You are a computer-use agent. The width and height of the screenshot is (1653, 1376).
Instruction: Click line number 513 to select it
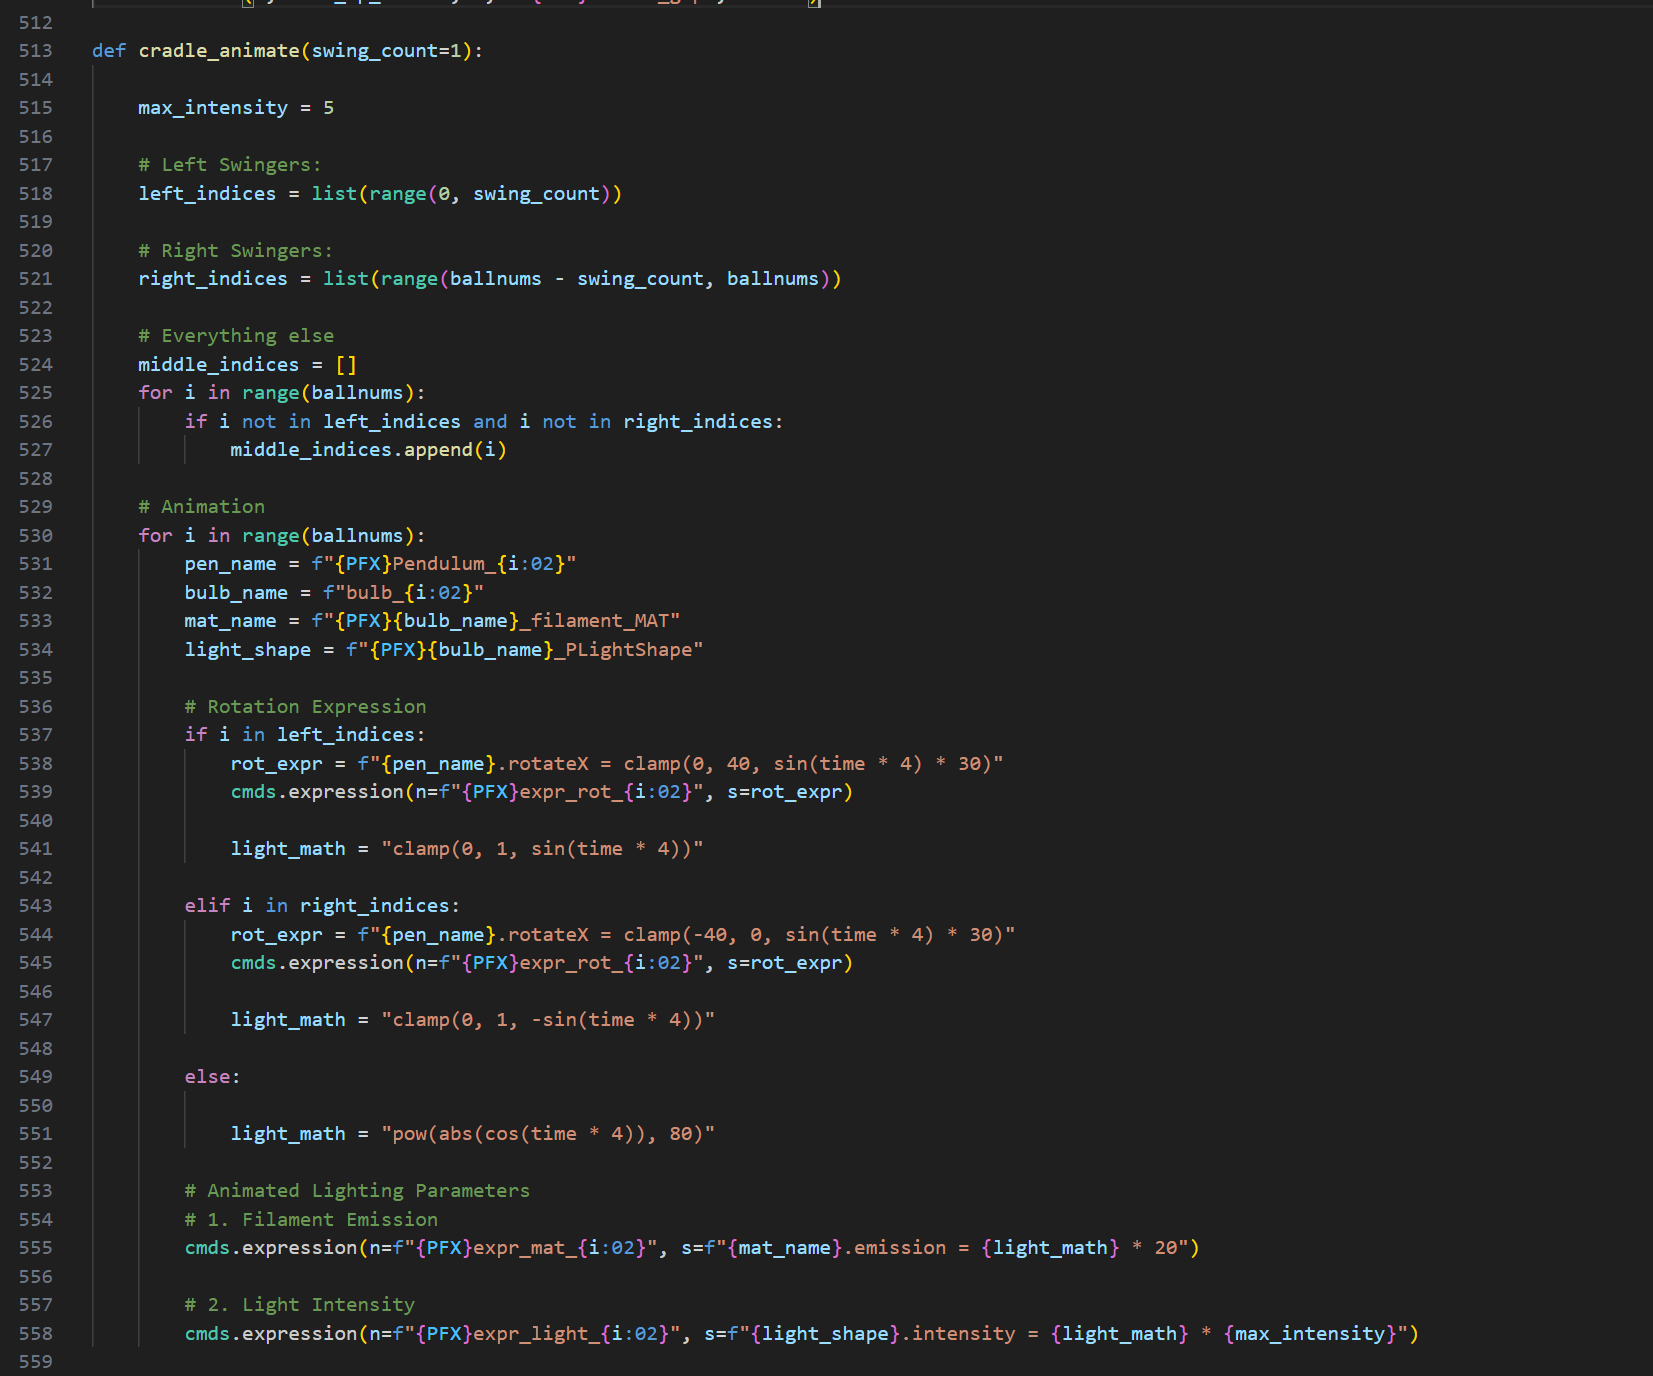click(x=36, y=50)
